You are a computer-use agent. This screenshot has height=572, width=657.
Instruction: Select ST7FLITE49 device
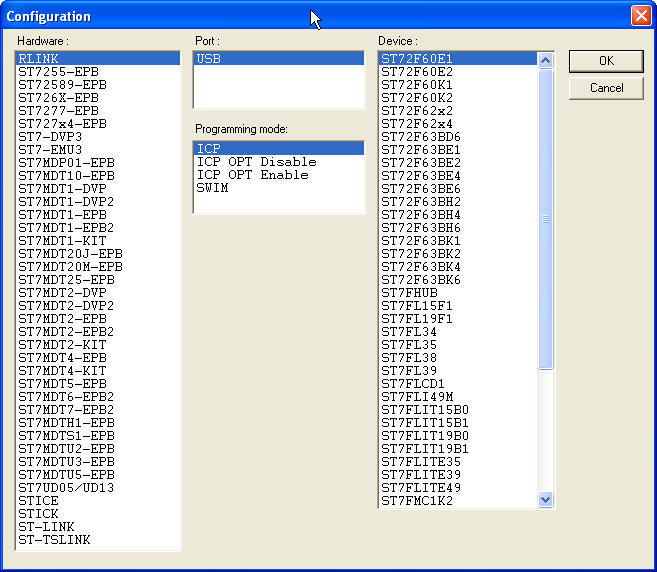pyautogui.click(x=458, y=487)
